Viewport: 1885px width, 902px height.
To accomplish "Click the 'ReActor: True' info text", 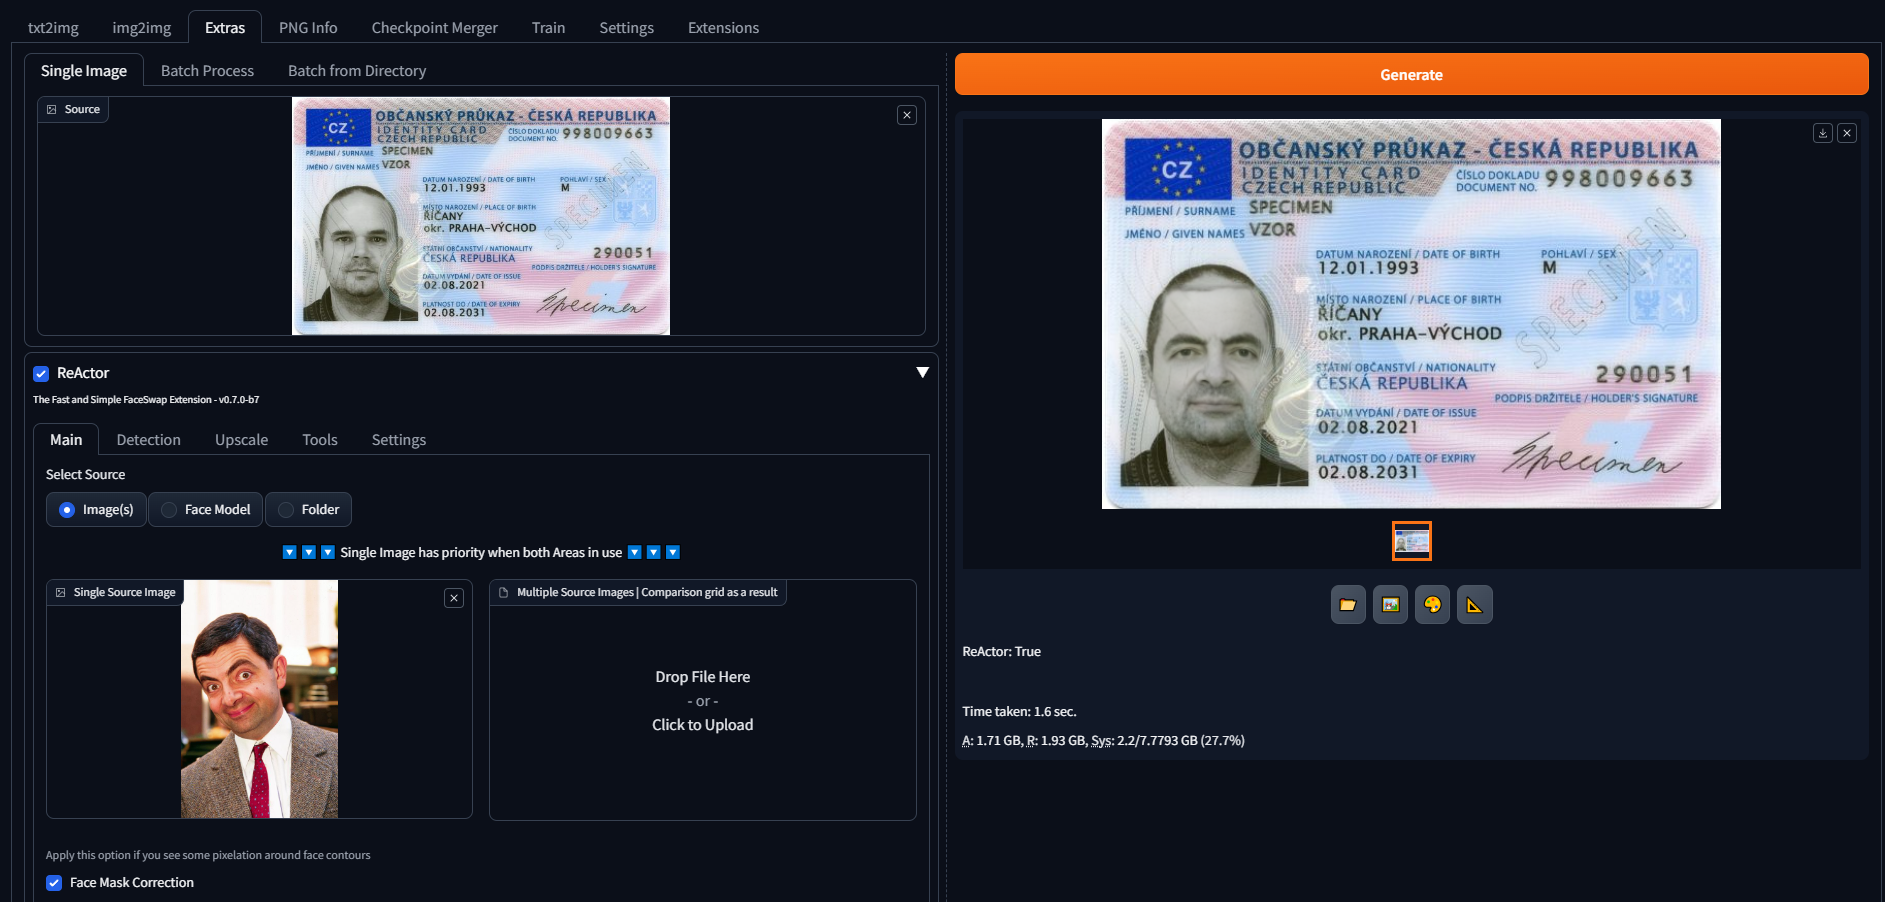I will tap(1001, 652).
